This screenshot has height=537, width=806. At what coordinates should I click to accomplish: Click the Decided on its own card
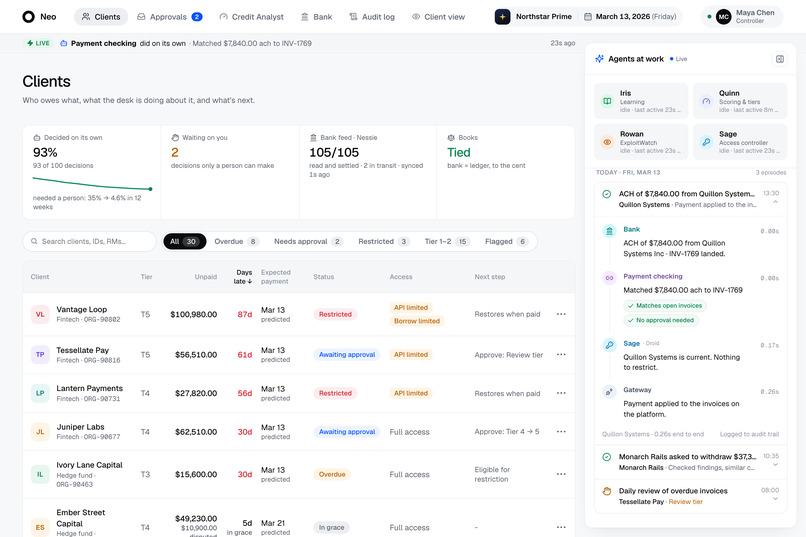click(x=92, y=172)
